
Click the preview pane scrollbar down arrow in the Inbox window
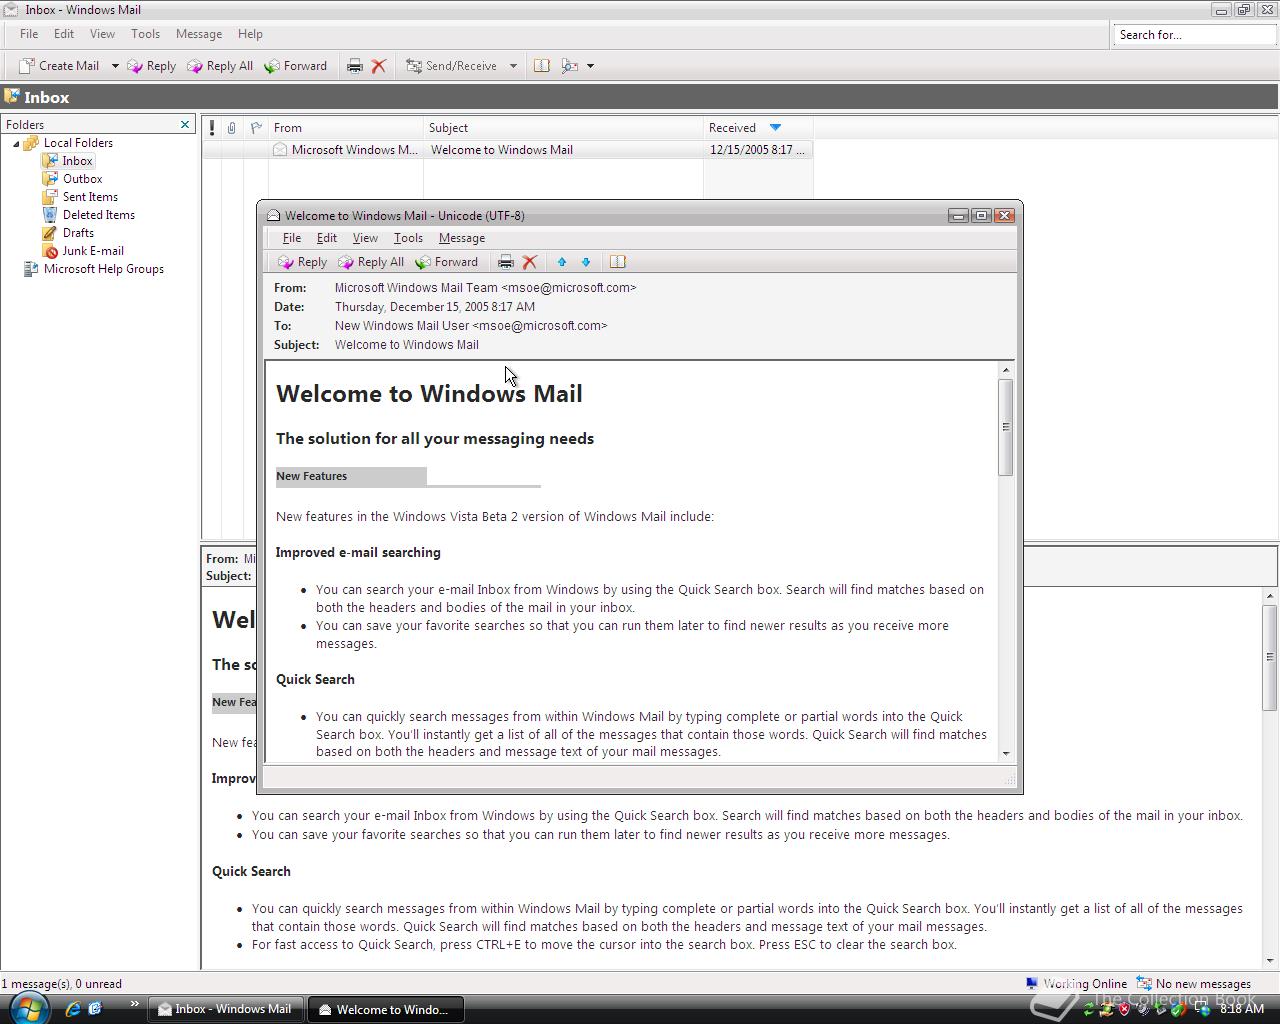[1270, 961]
